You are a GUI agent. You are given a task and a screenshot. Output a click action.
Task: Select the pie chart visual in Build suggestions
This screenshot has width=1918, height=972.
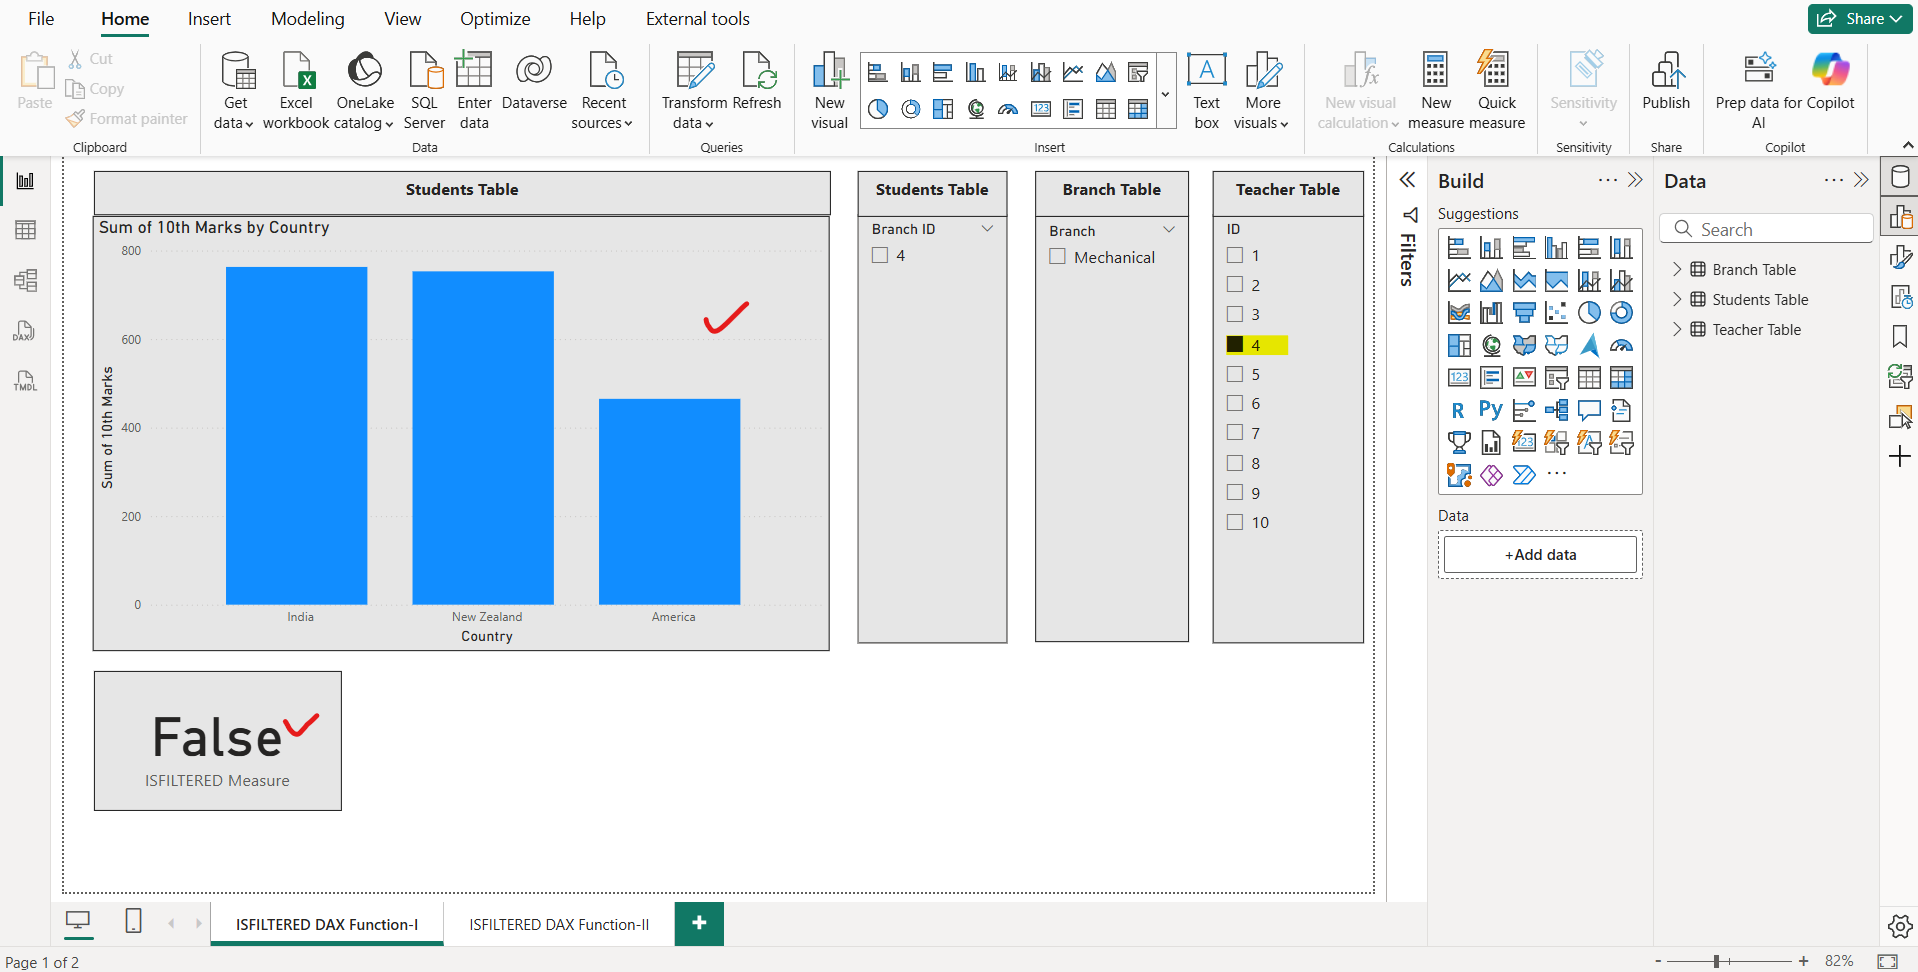pos(1590,312)
